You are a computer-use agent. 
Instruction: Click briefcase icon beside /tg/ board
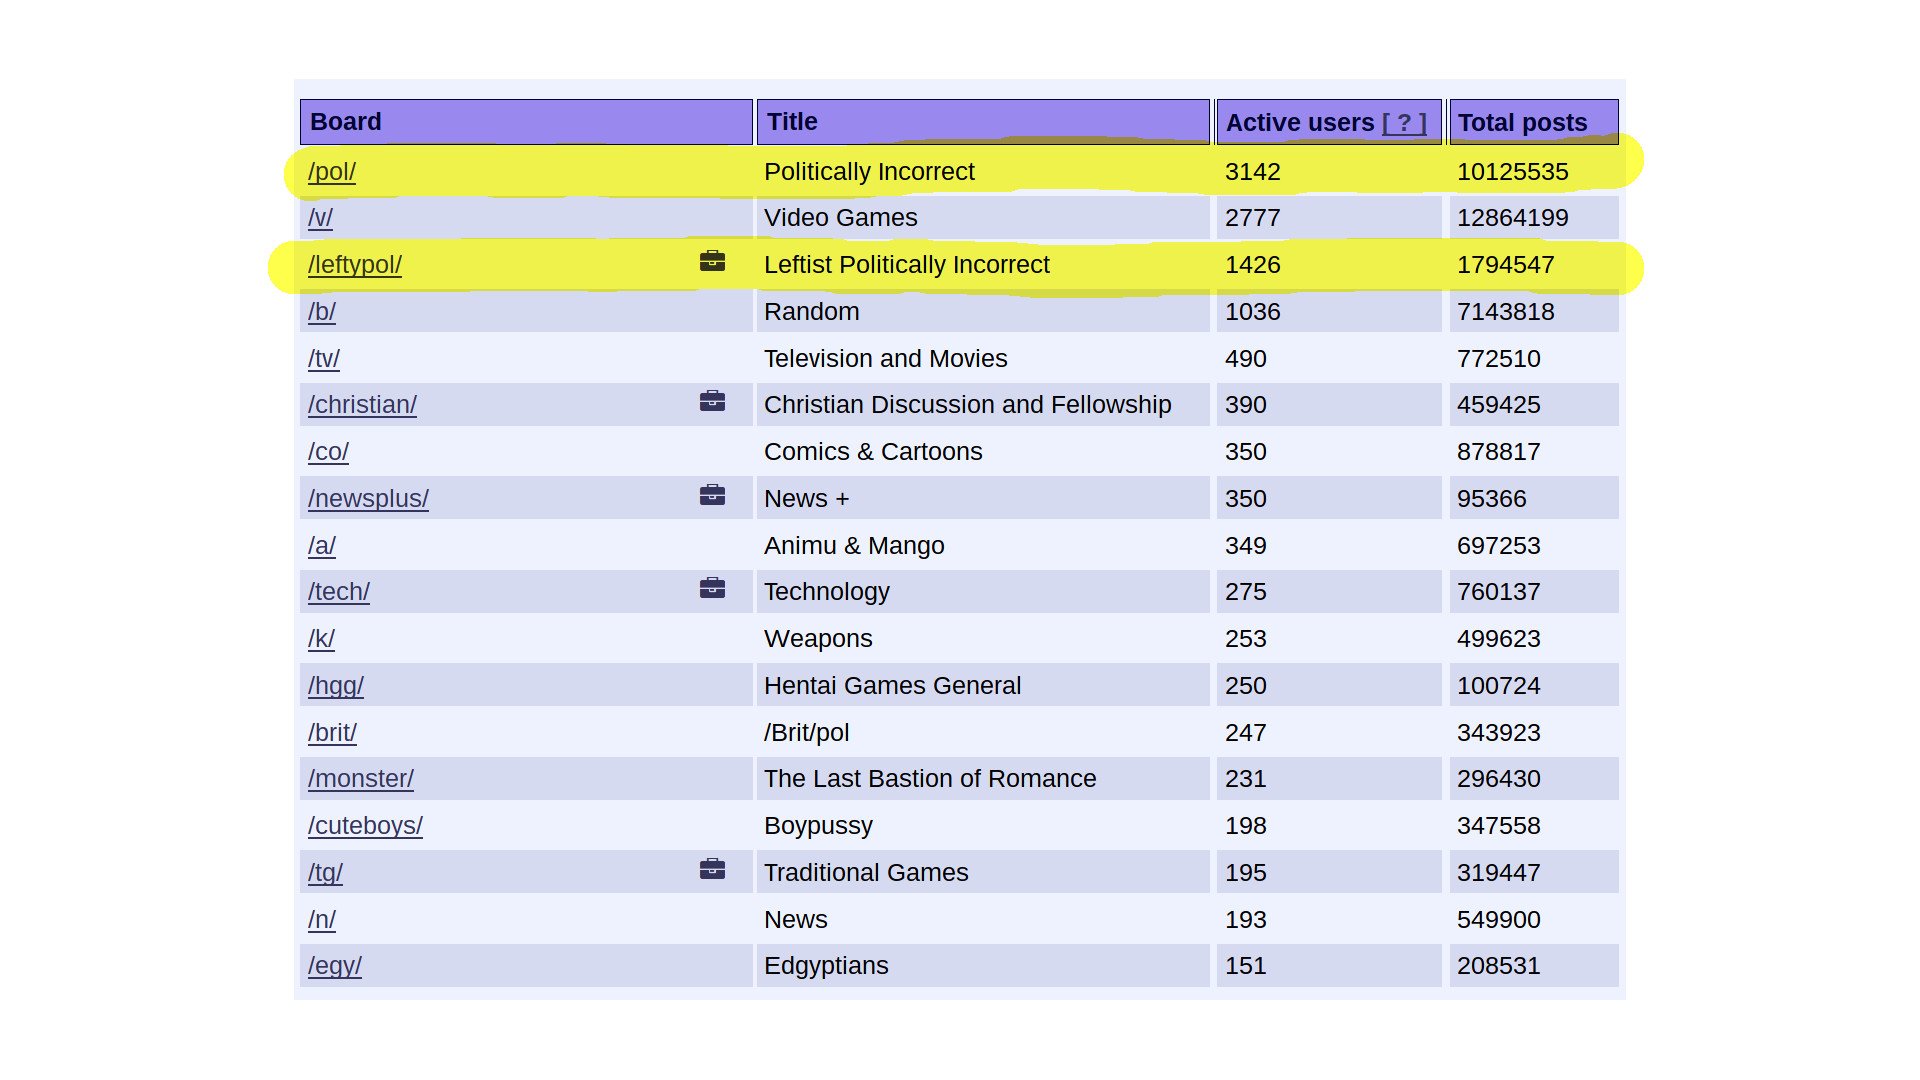point(712,870)
